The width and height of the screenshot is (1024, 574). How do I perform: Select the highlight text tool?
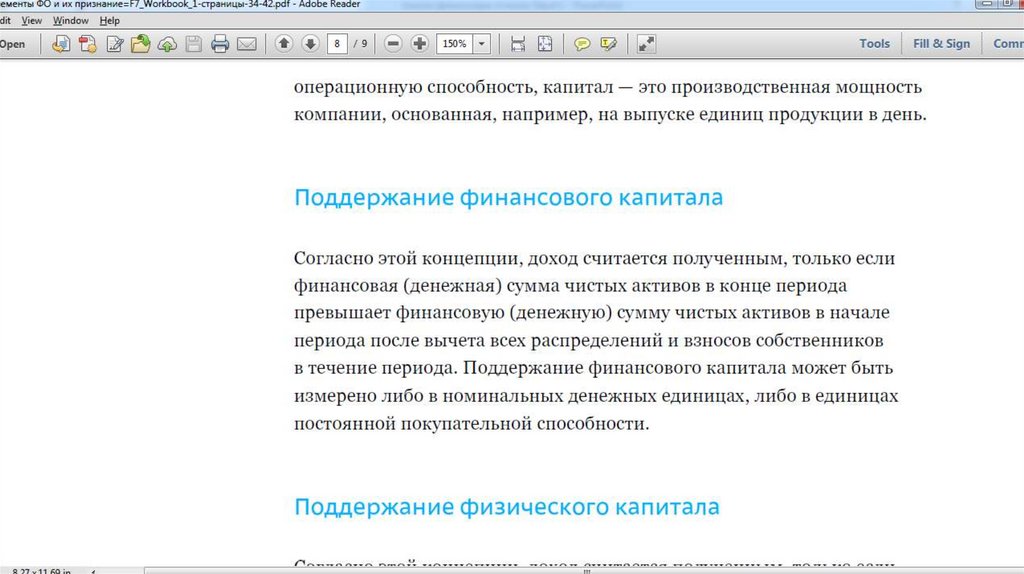click(609, 44)
